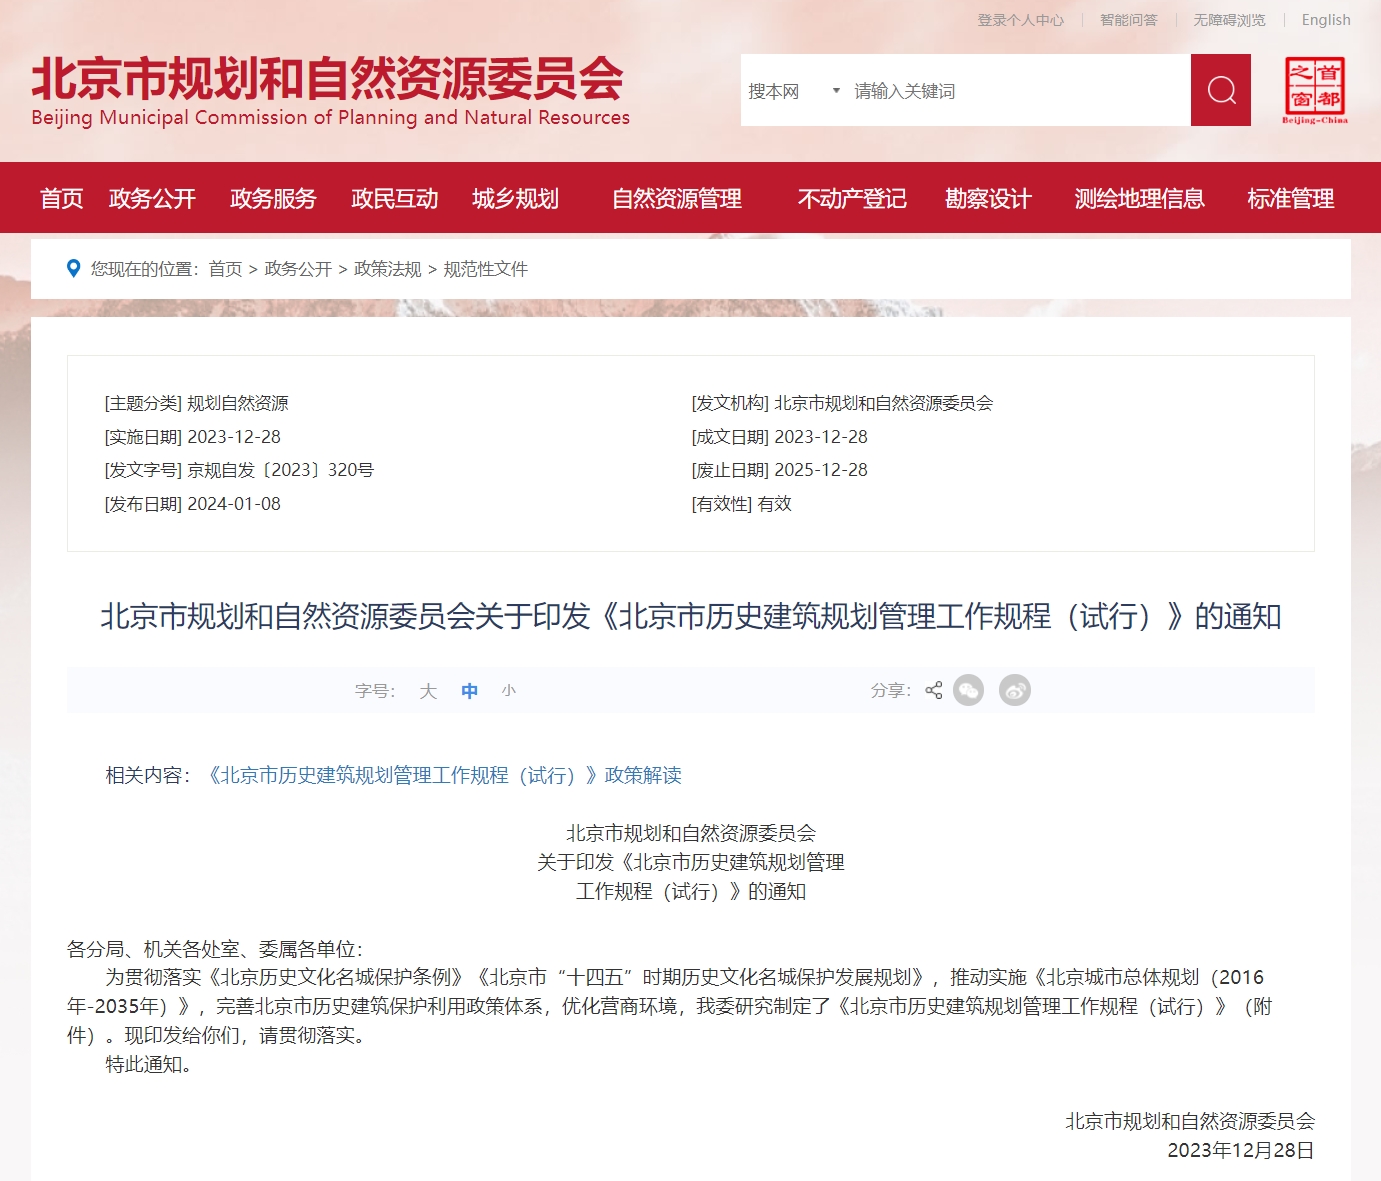Open the 政务公开 navigation menu
This screenshot has height=1181, width=1381.
[x=152, y=199]
